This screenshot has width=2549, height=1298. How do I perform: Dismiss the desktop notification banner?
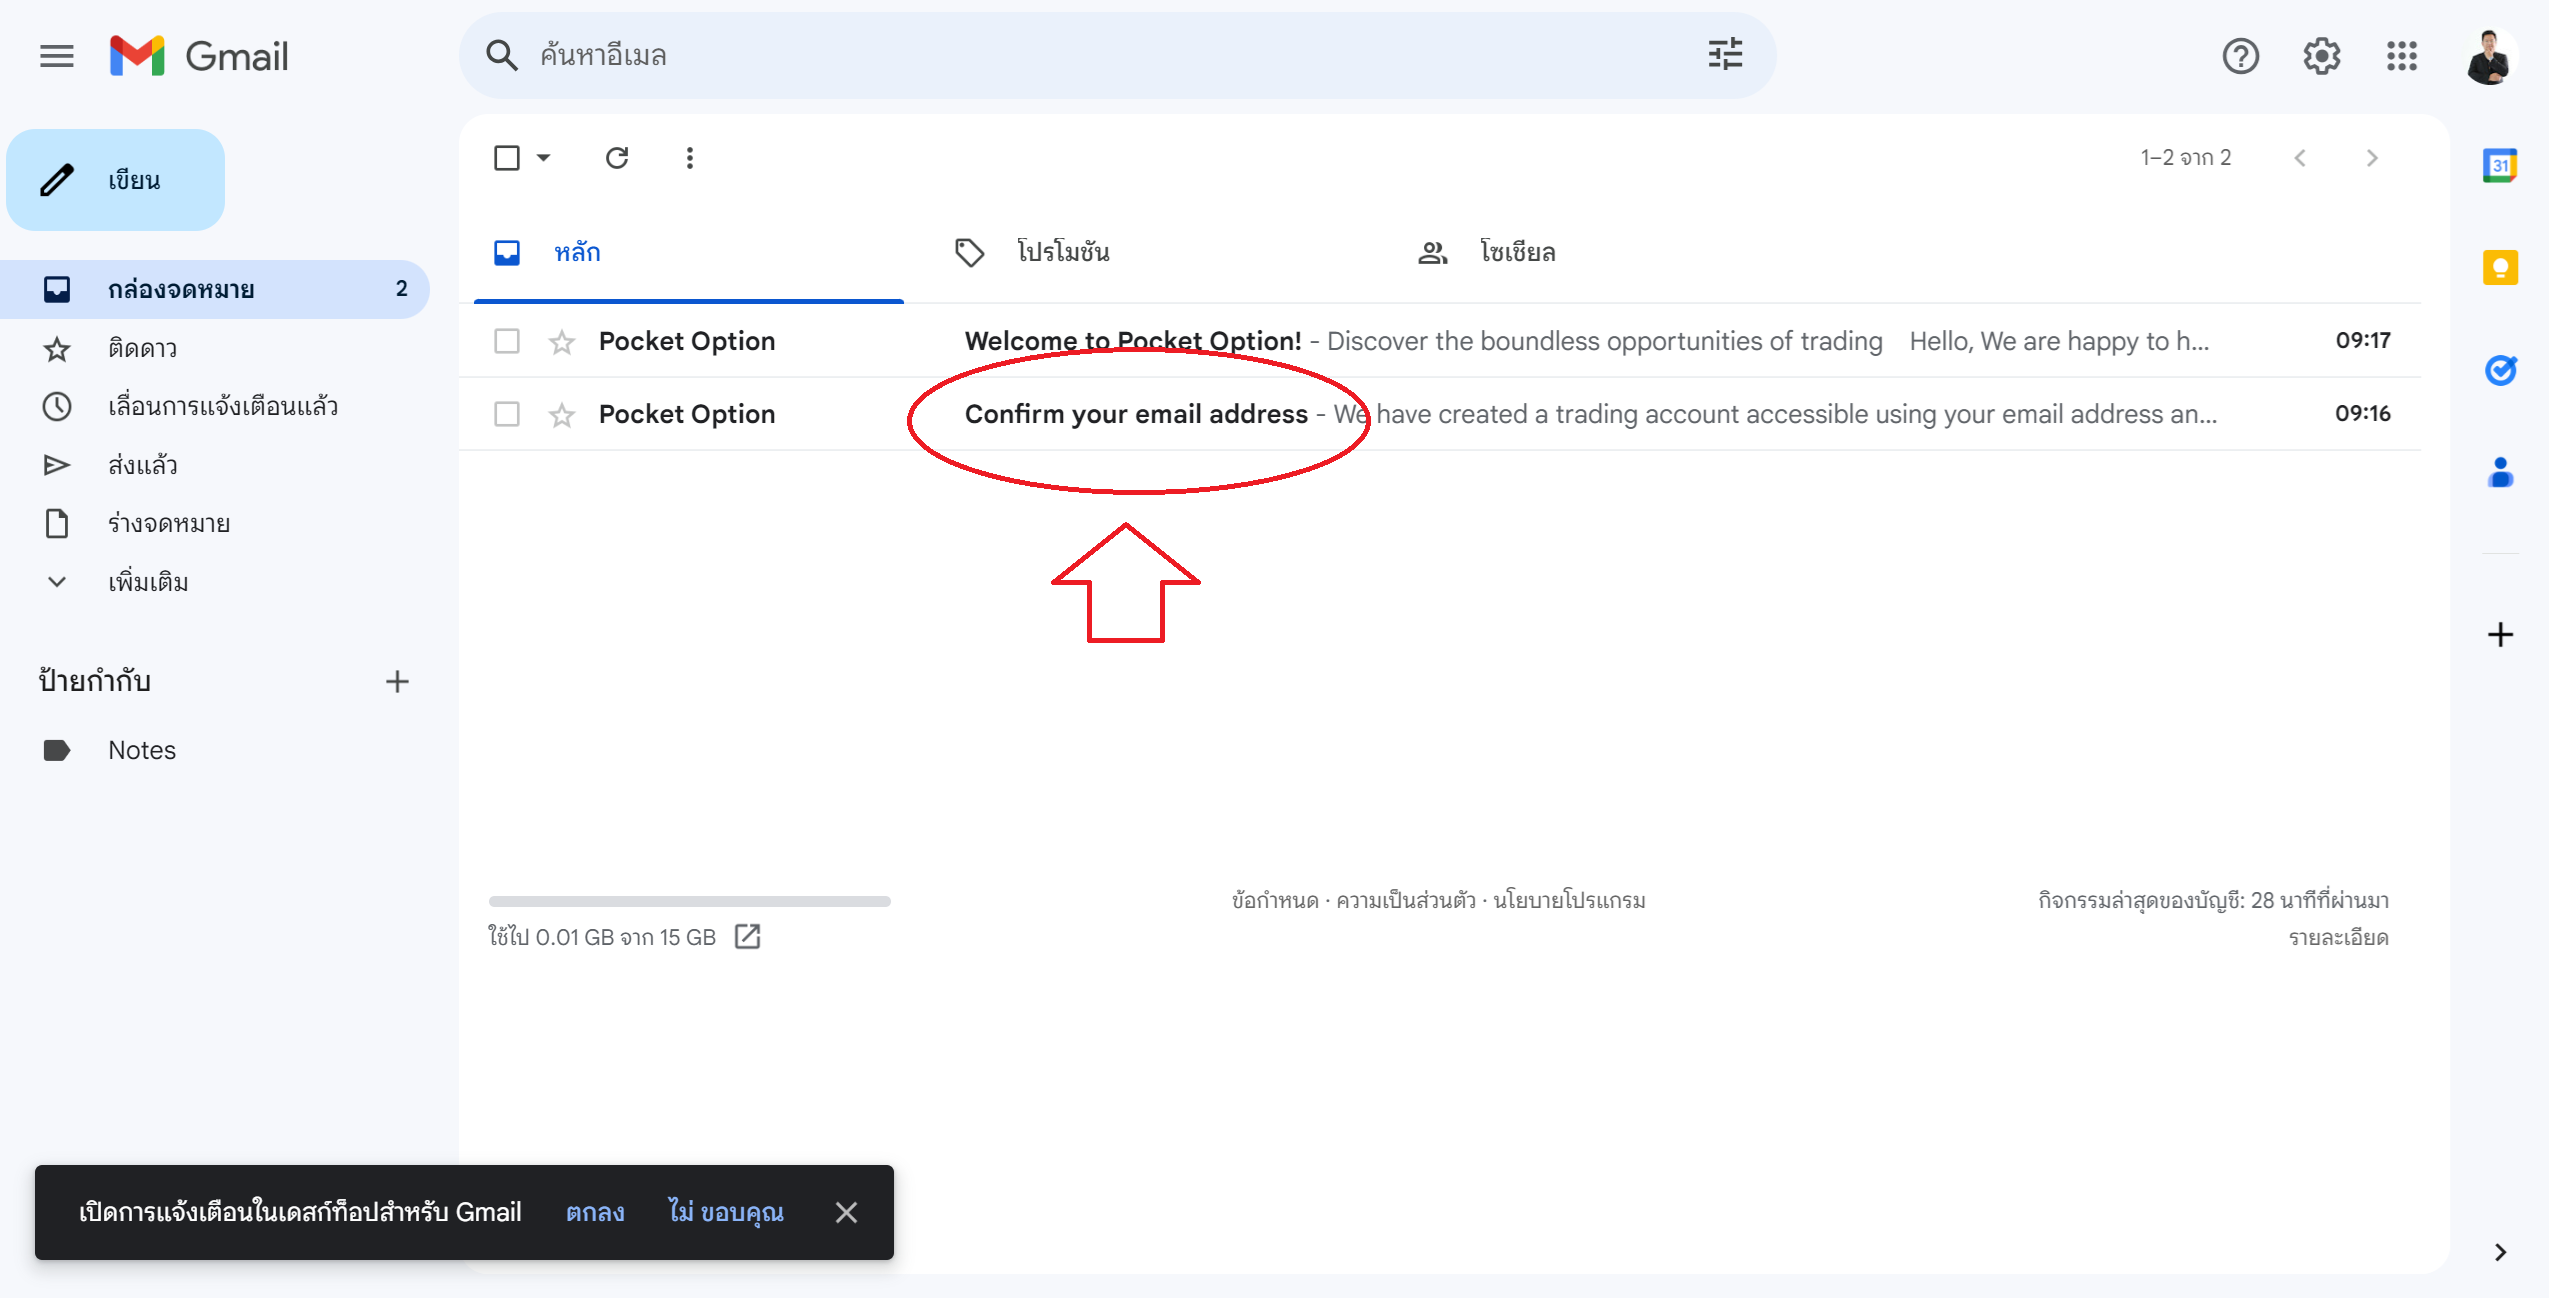point(846,1212)
